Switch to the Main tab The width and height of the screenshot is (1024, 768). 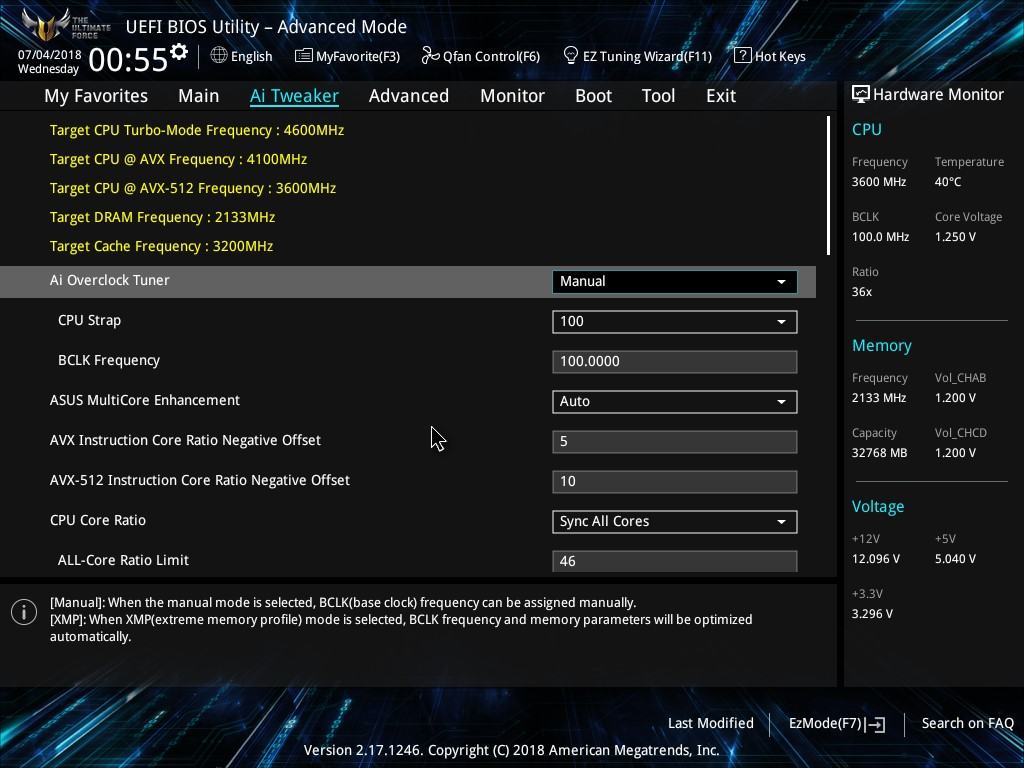(199, 96)
